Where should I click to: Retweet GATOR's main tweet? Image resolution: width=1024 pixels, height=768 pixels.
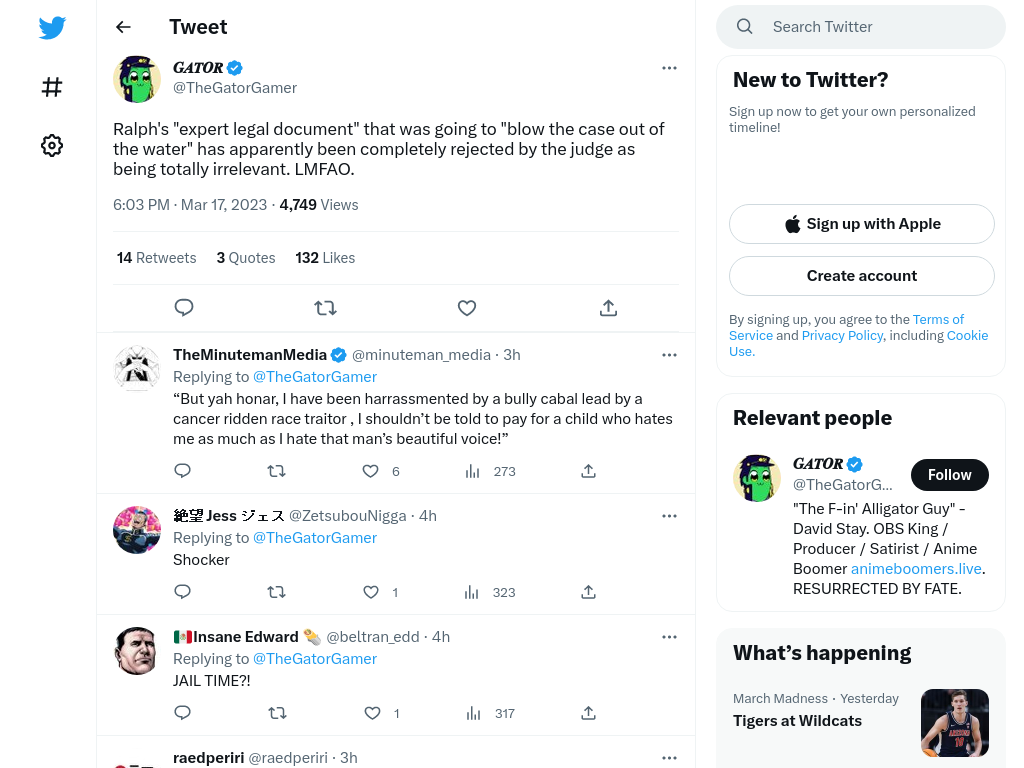(x=325, y=308)
